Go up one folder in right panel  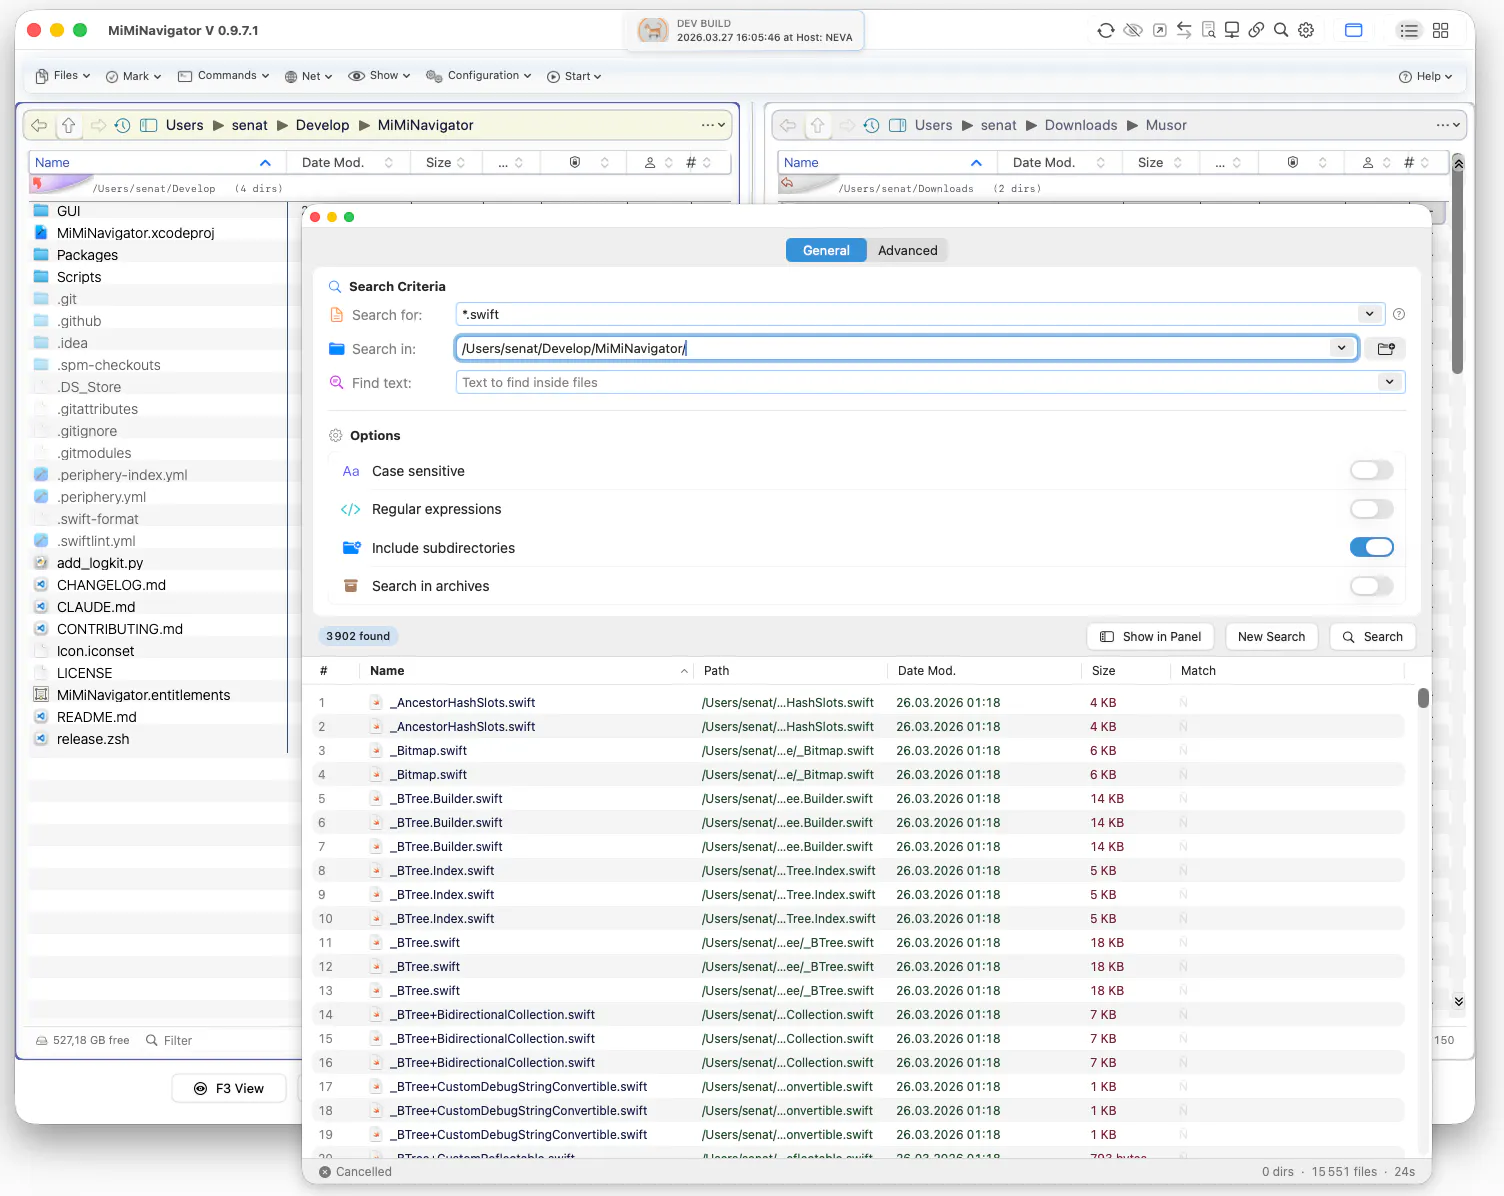pyautogui.click(x=818, y=125)
